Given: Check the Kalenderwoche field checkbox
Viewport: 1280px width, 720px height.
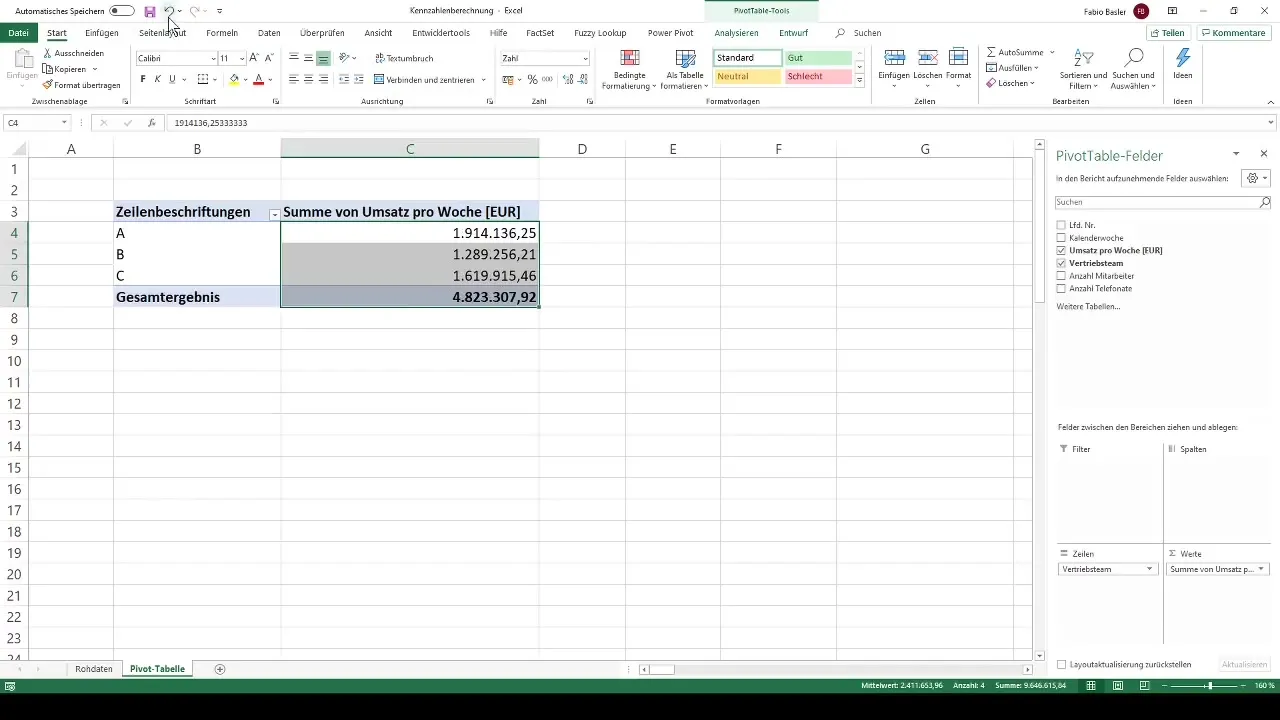Looking at the screenshot, I should tap(1061, 238).
